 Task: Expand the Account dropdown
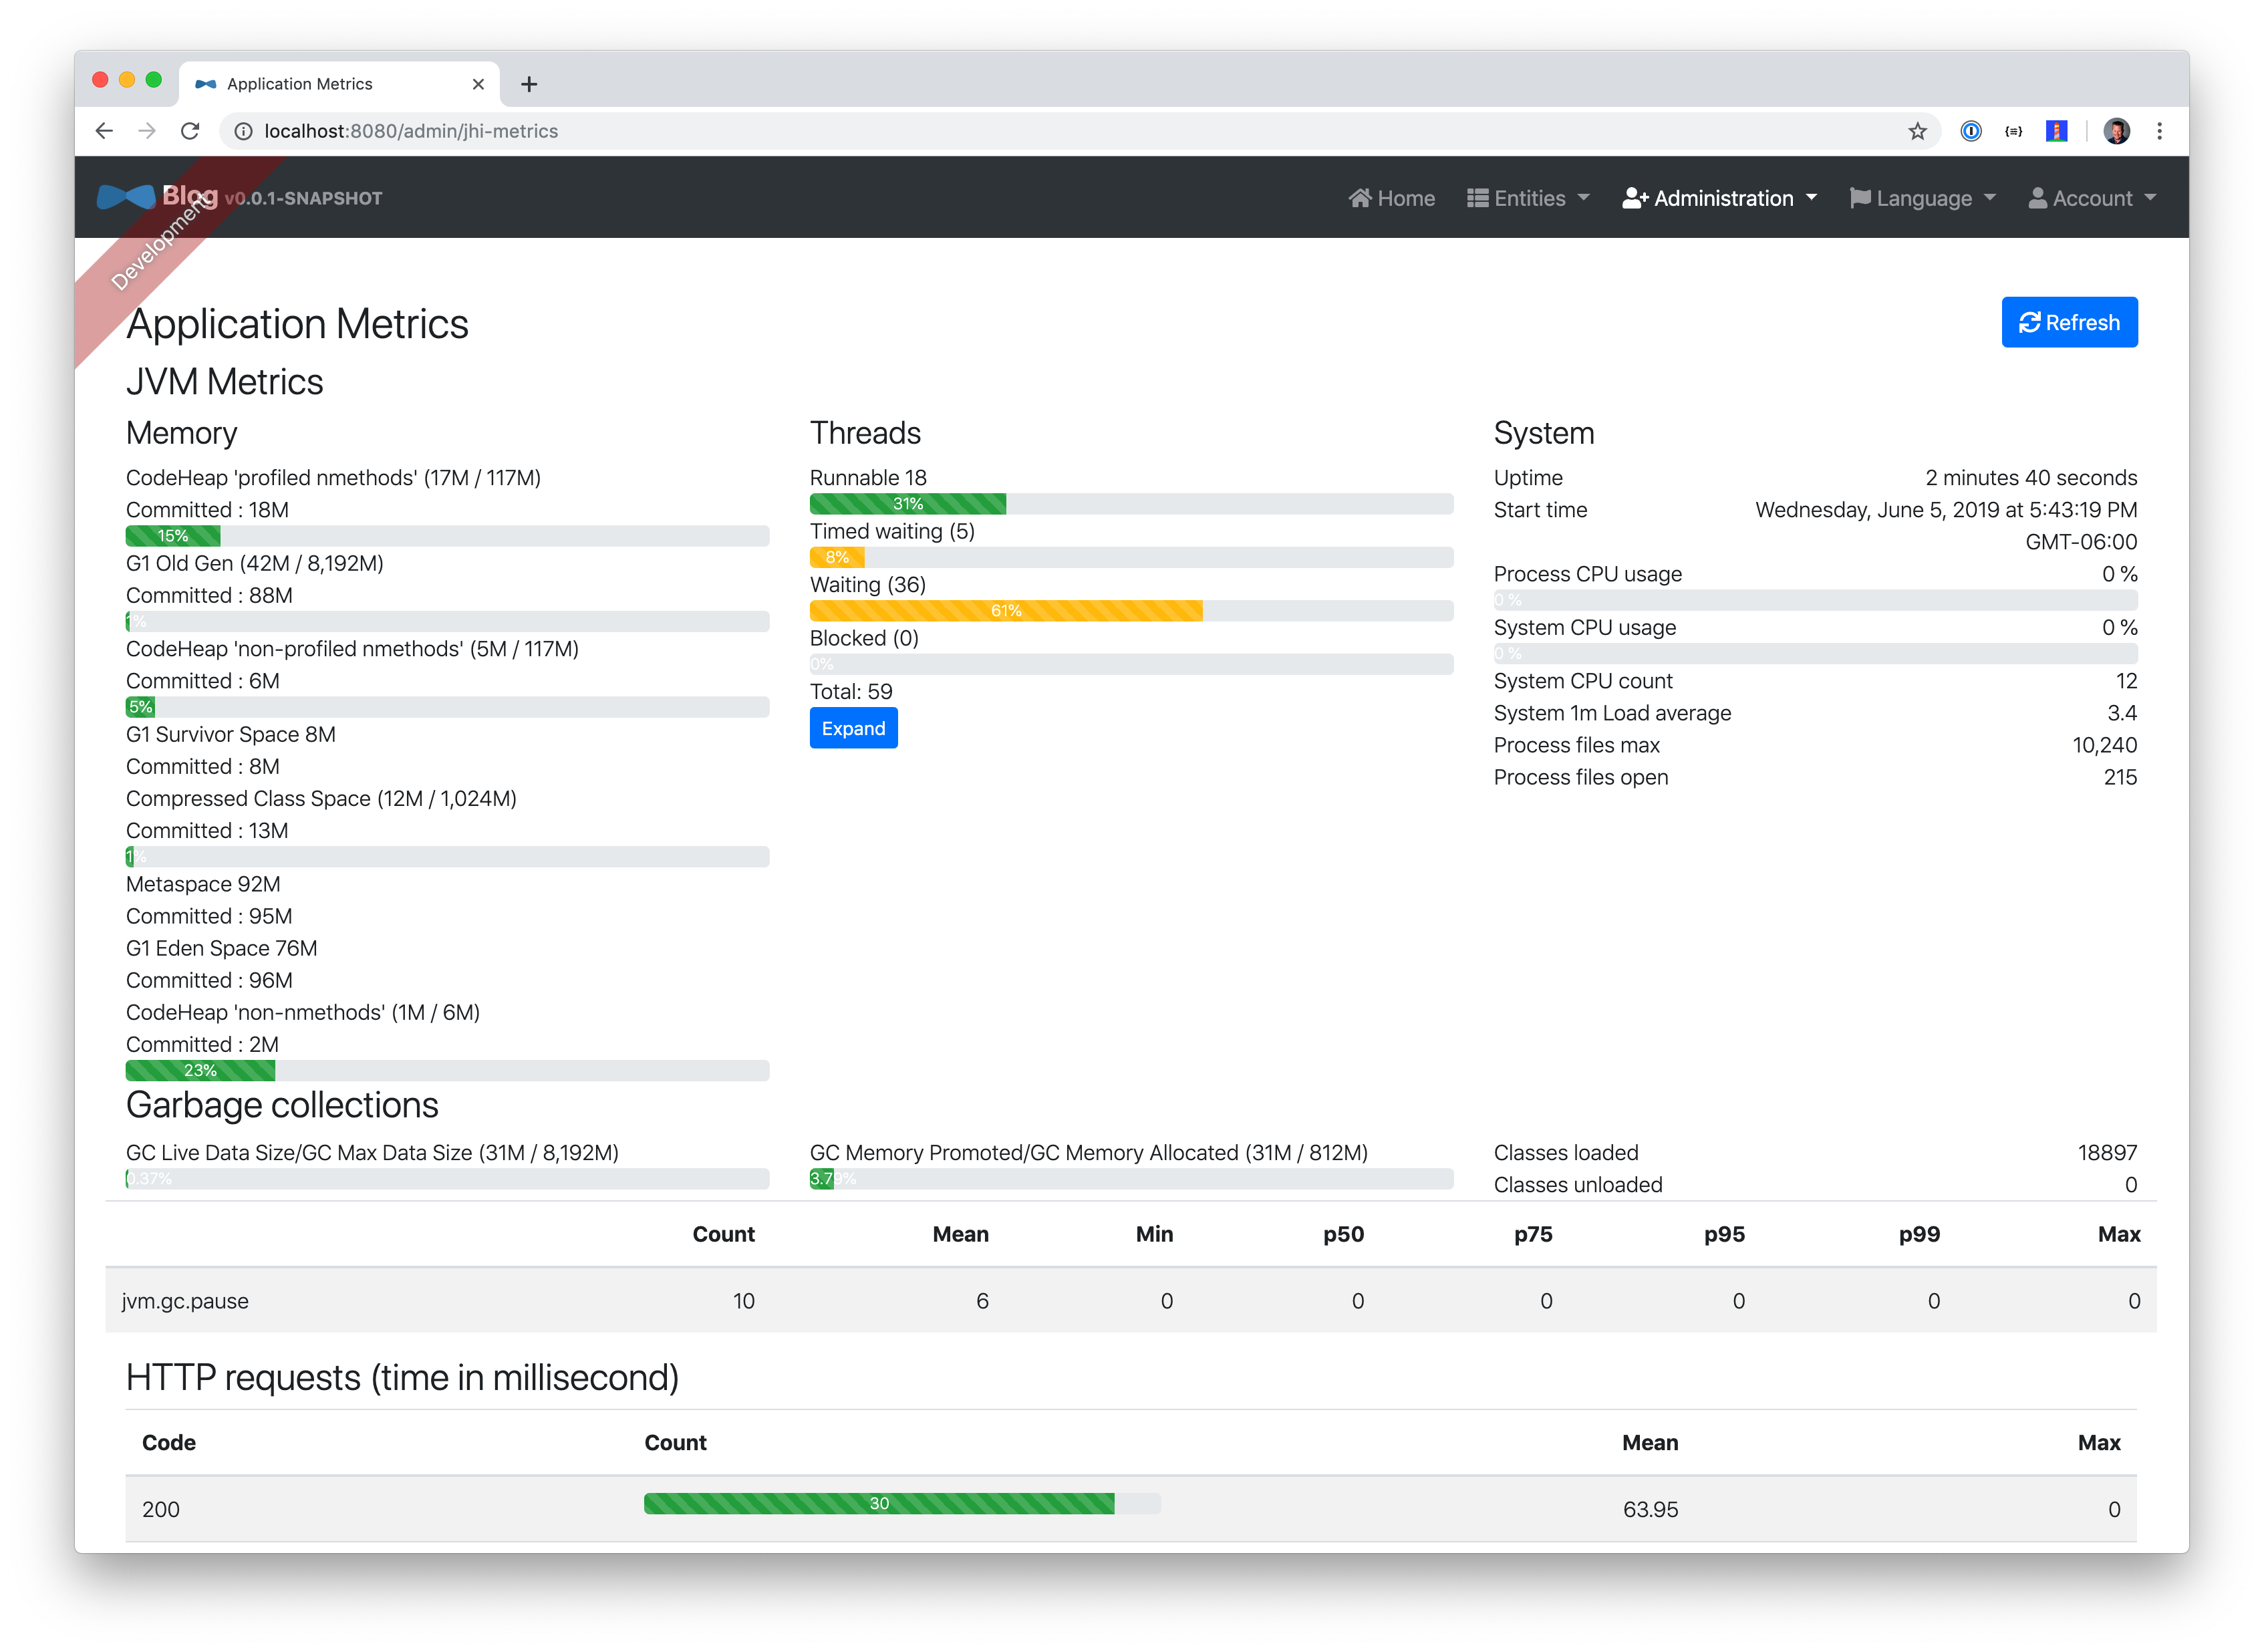(x=2092, y=198)
